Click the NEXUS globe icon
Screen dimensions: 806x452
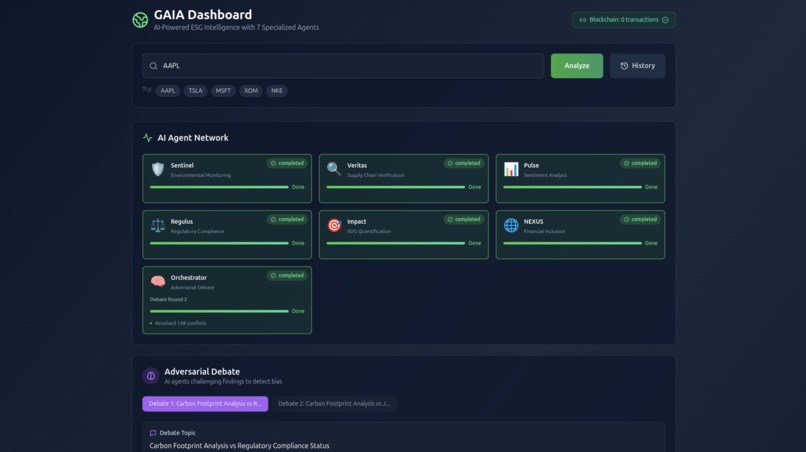point(511,225)
